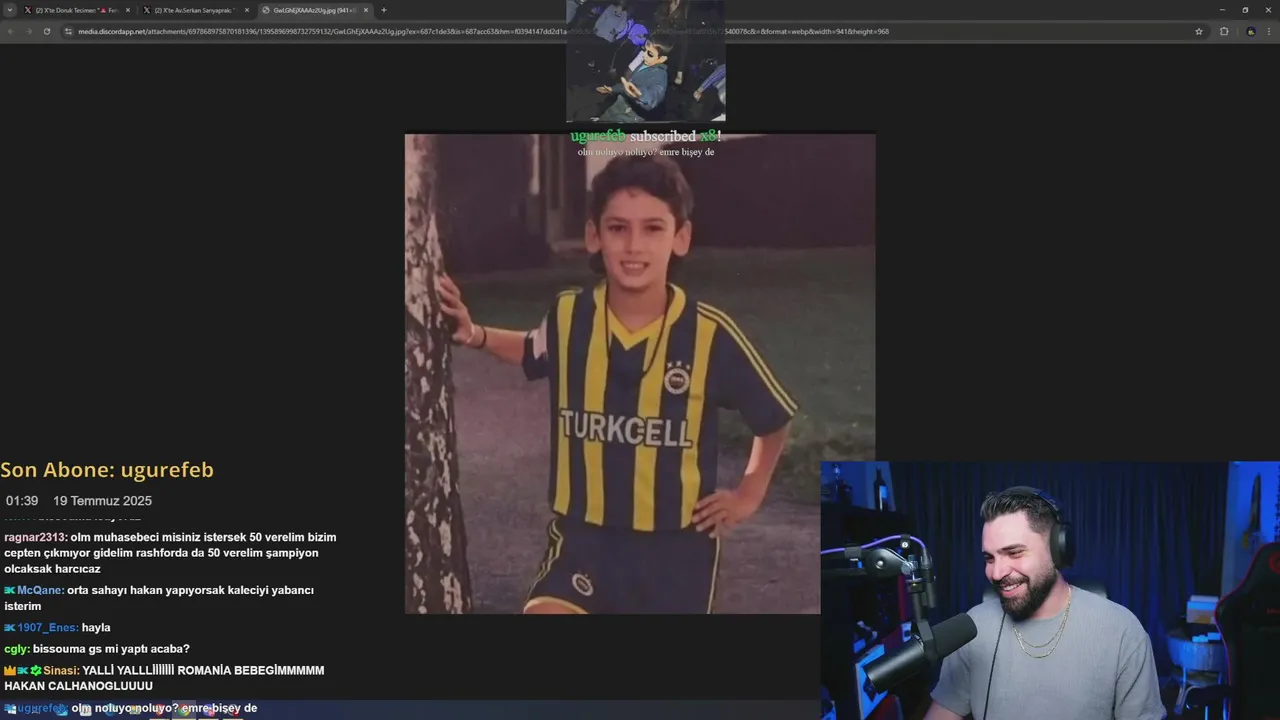
Task: Go back to the previous page
Action: click(11, 31)
